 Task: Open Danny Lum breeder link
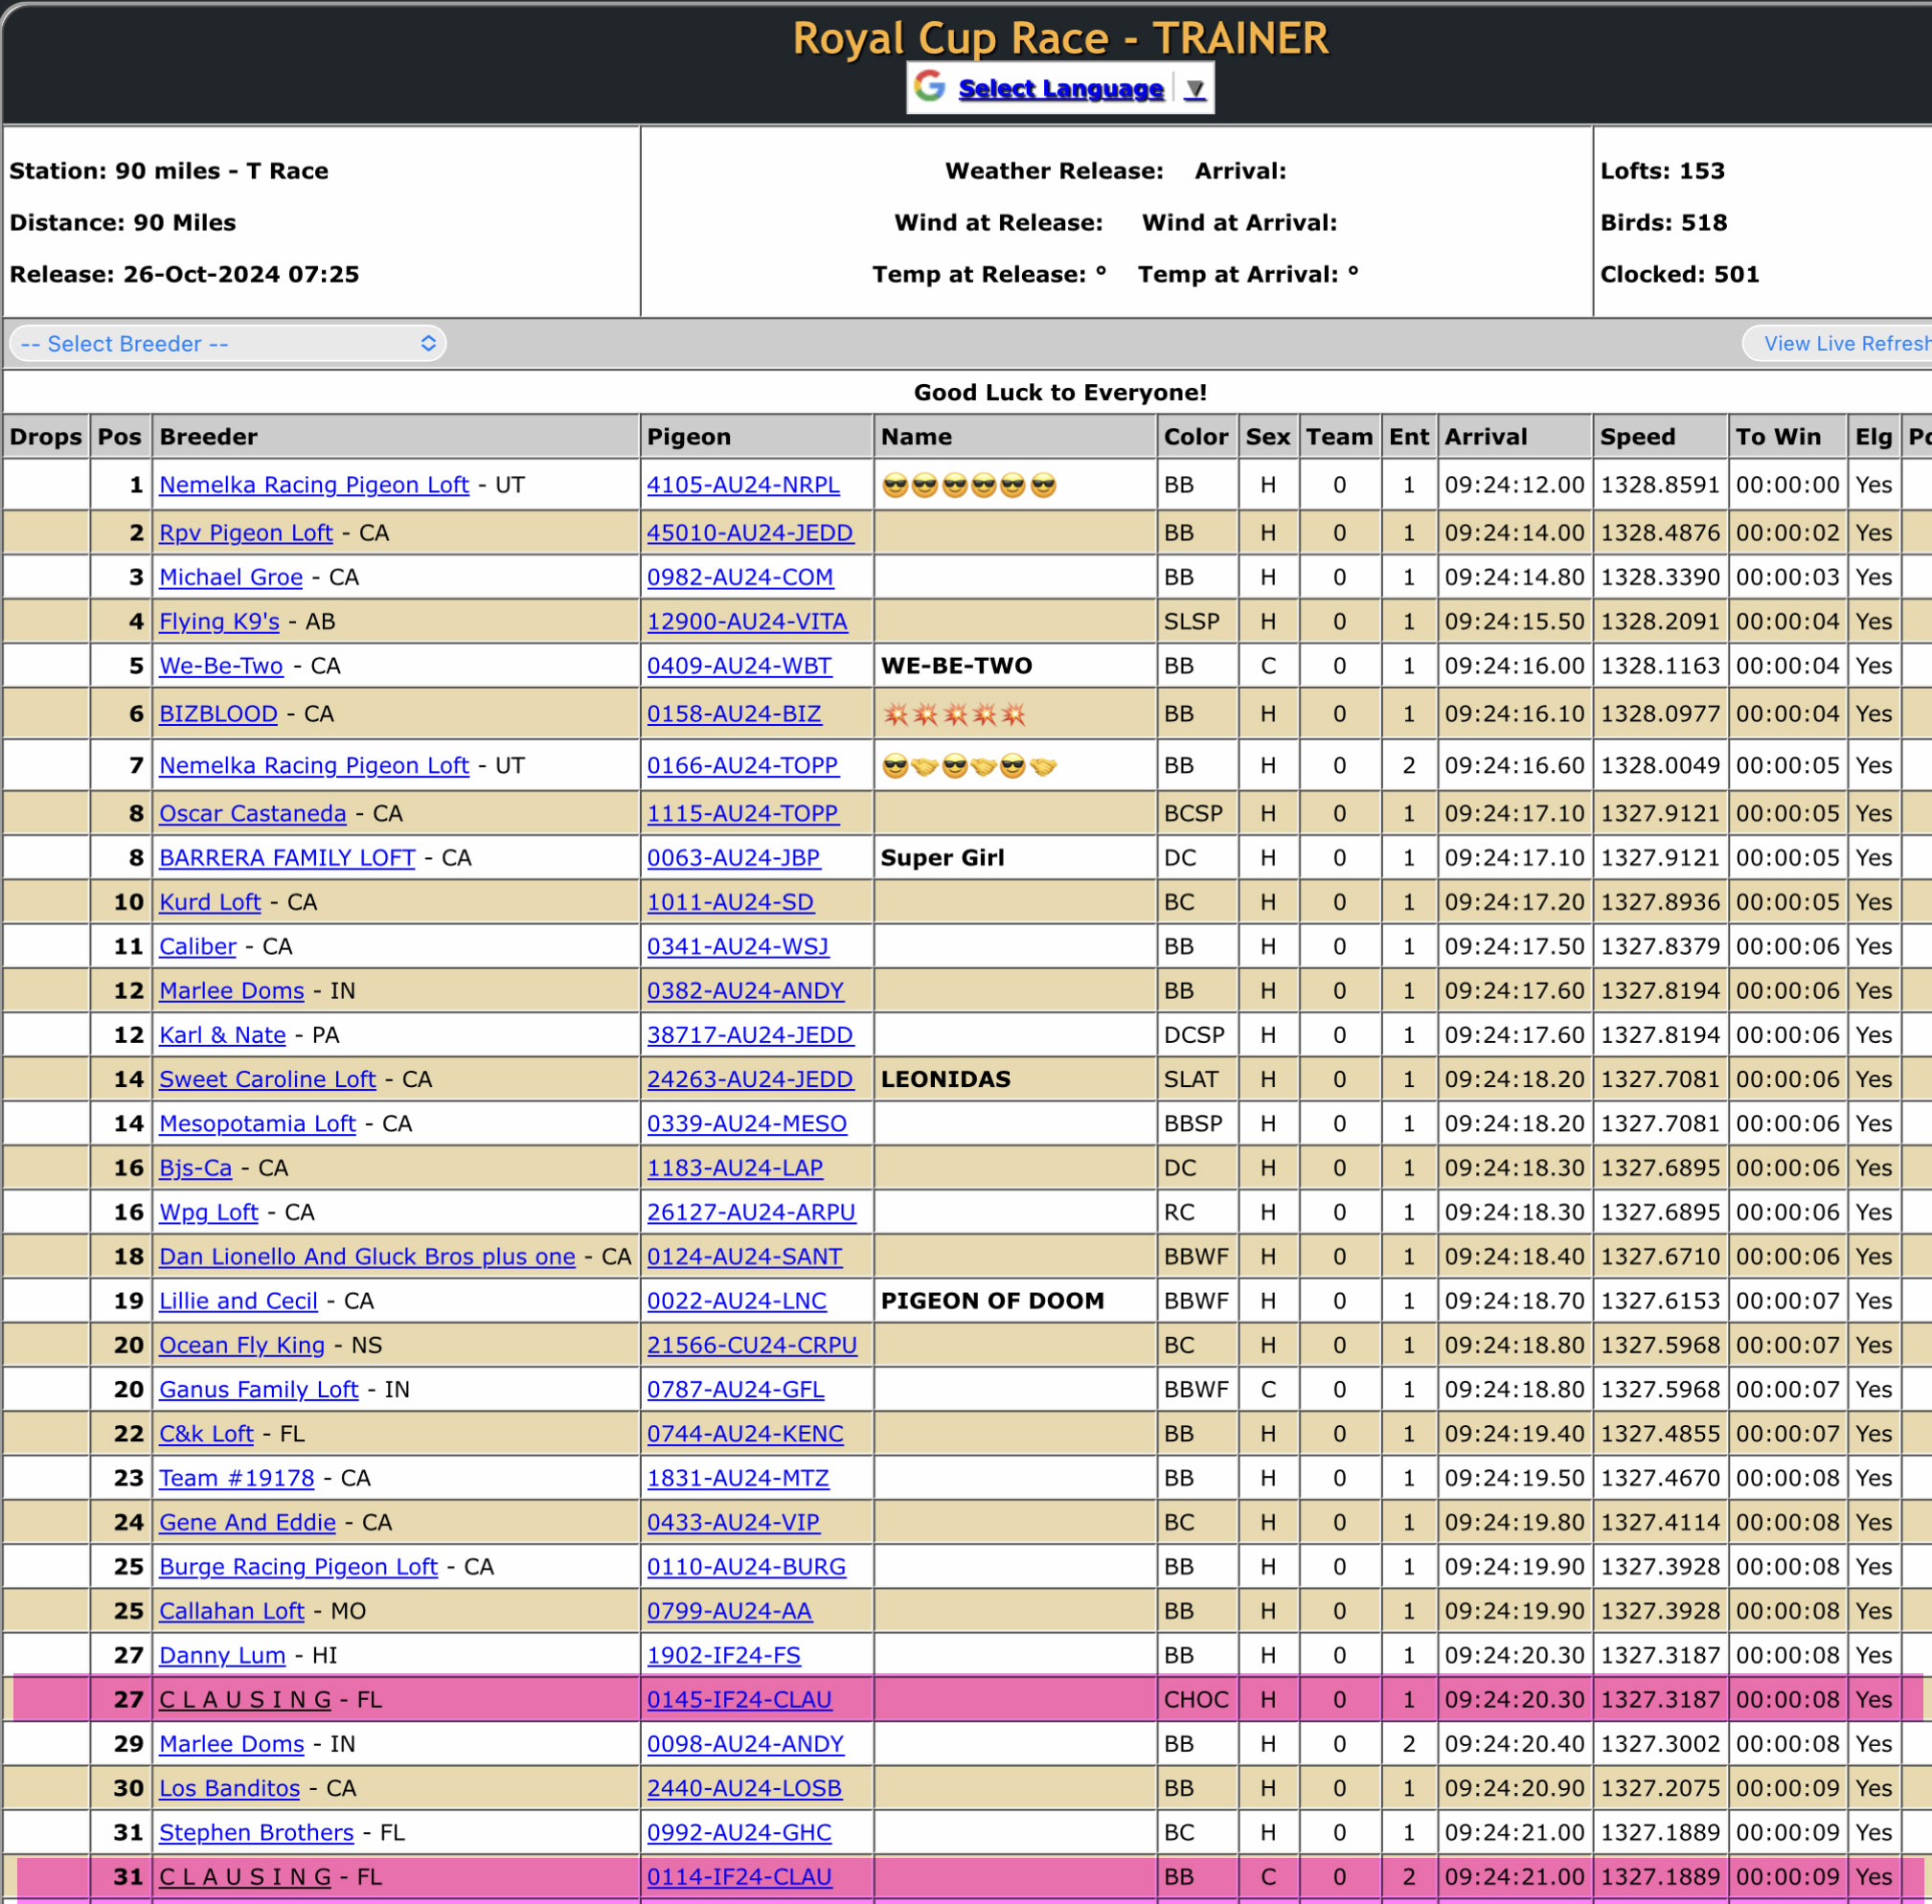222,1655
